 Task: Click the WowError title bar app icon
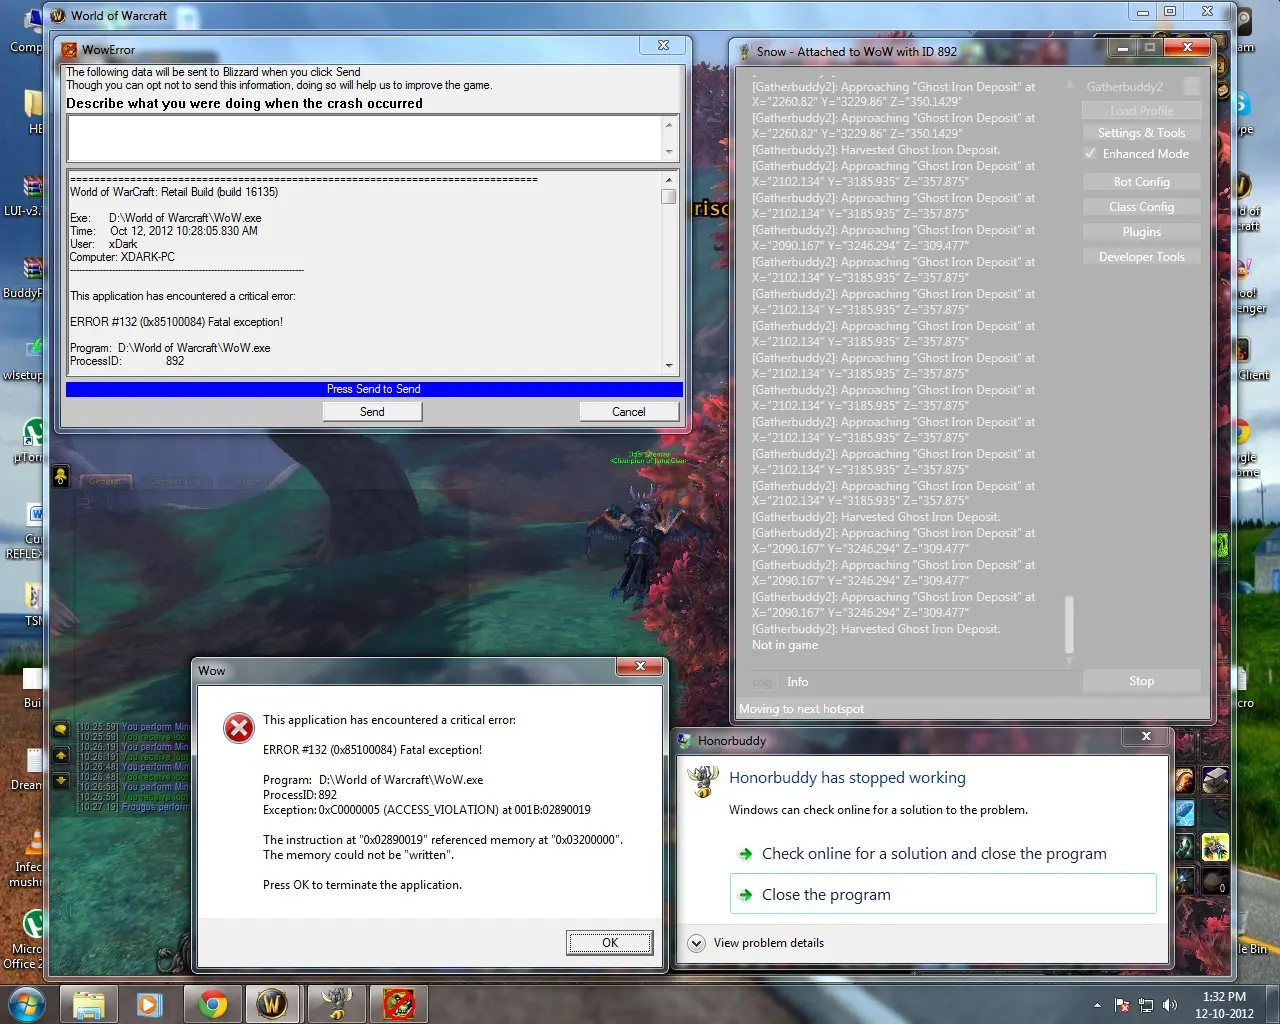click(69, 50)
